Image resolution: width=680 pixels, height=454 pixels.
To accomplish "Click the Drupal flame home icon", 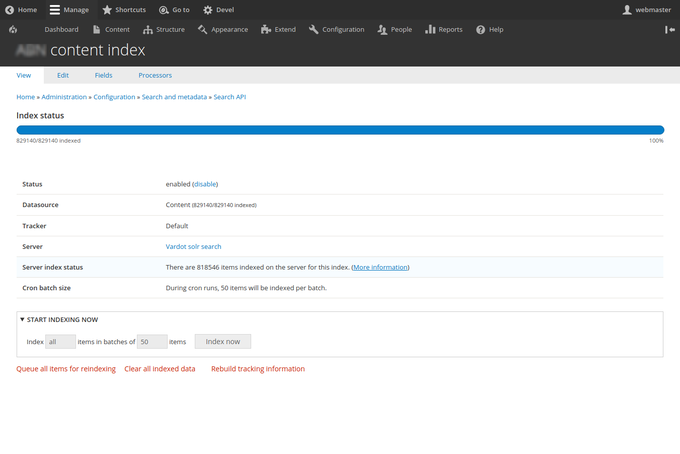I will click(x=13, y=29).
